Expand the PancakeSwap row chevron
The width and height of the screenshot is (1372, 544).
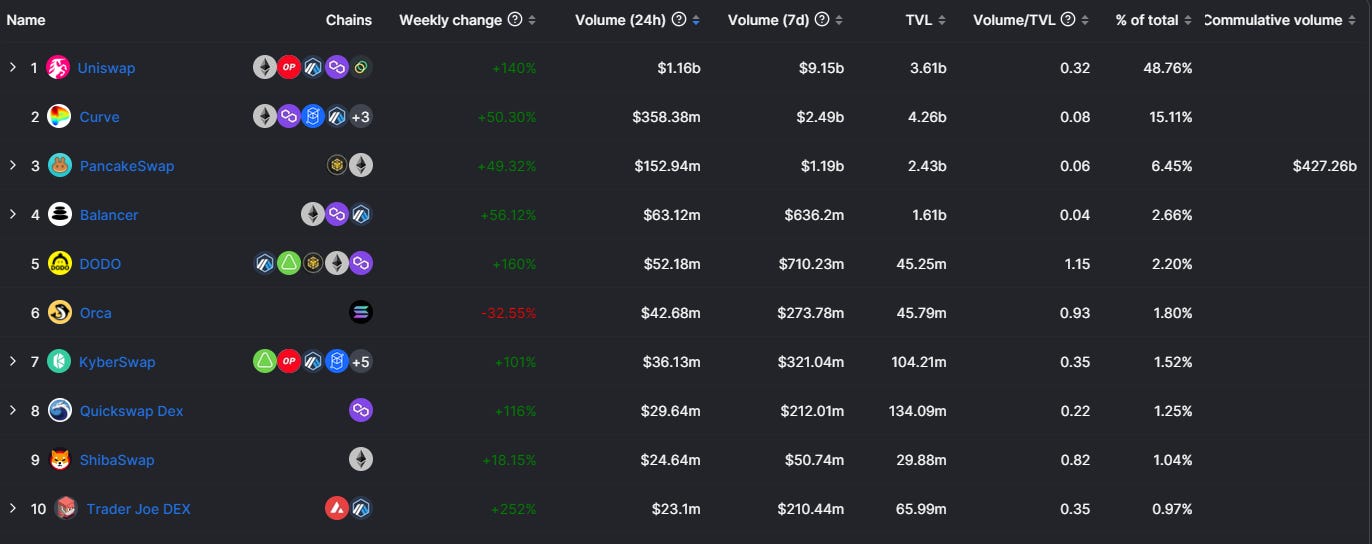click(x=13, y=166)
